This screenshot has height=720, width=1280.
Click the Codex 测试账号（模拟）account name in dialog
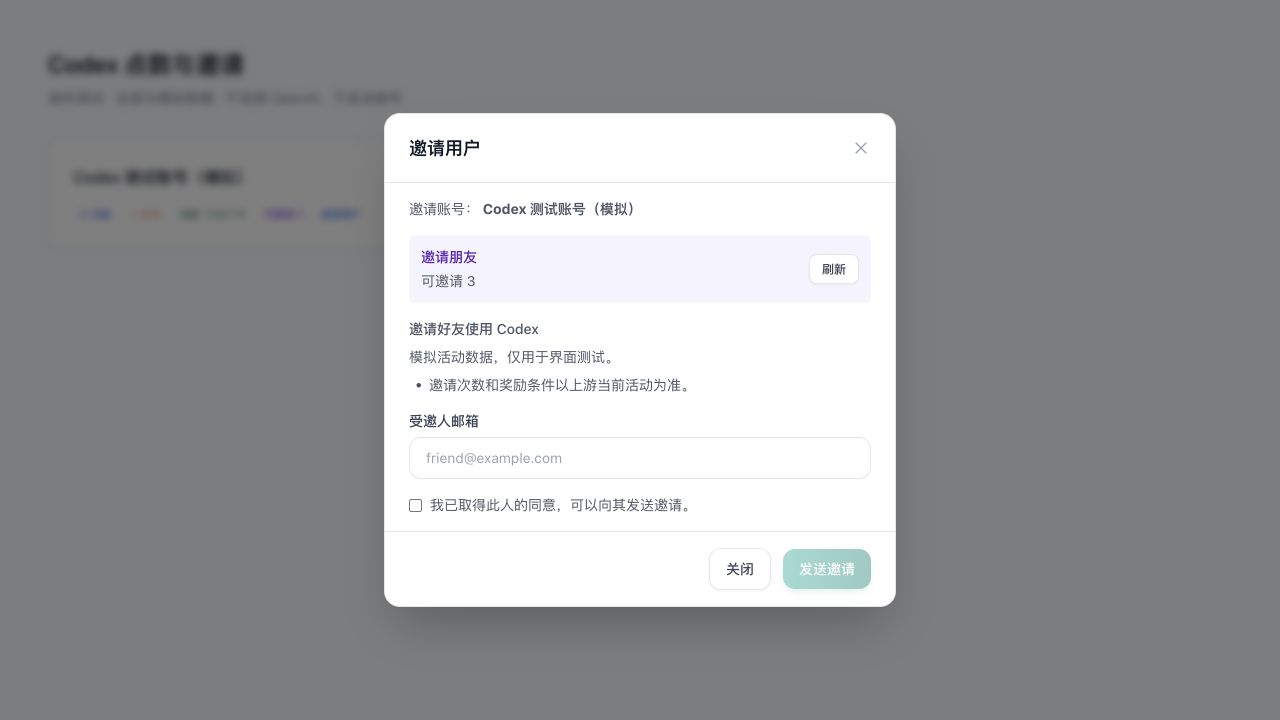[561, 209]
